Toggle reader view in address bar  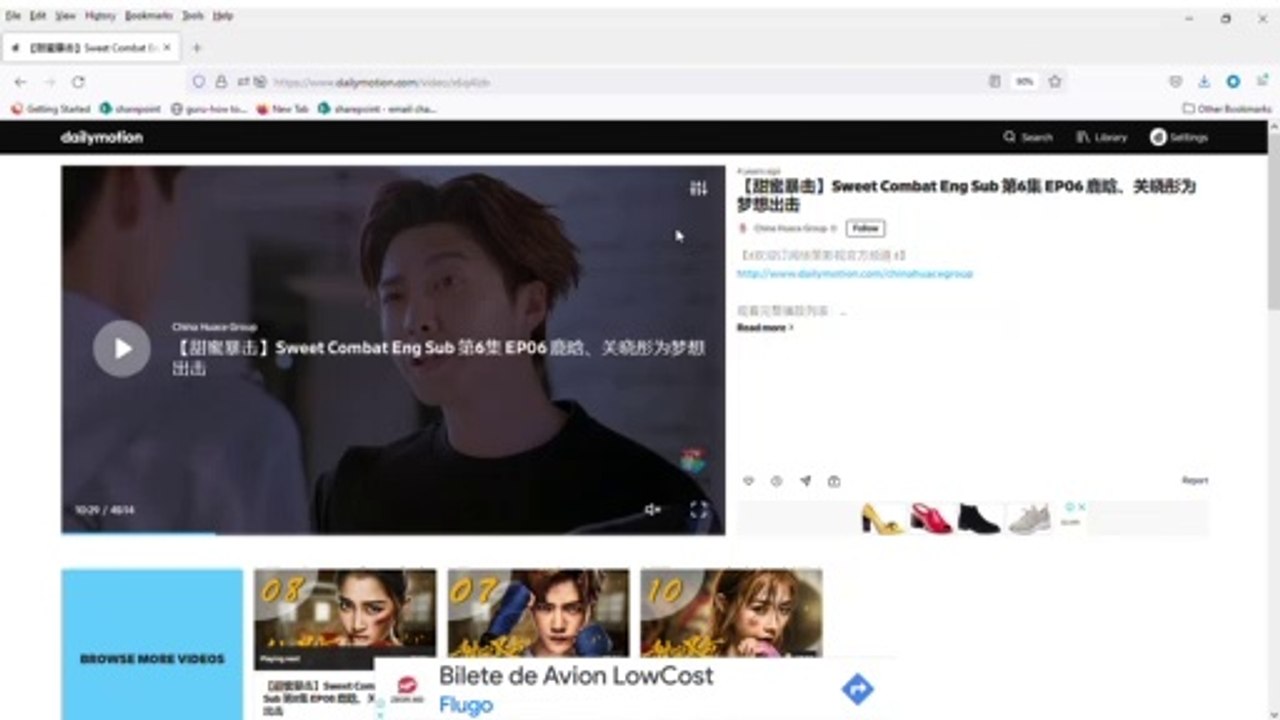[994, 82]
